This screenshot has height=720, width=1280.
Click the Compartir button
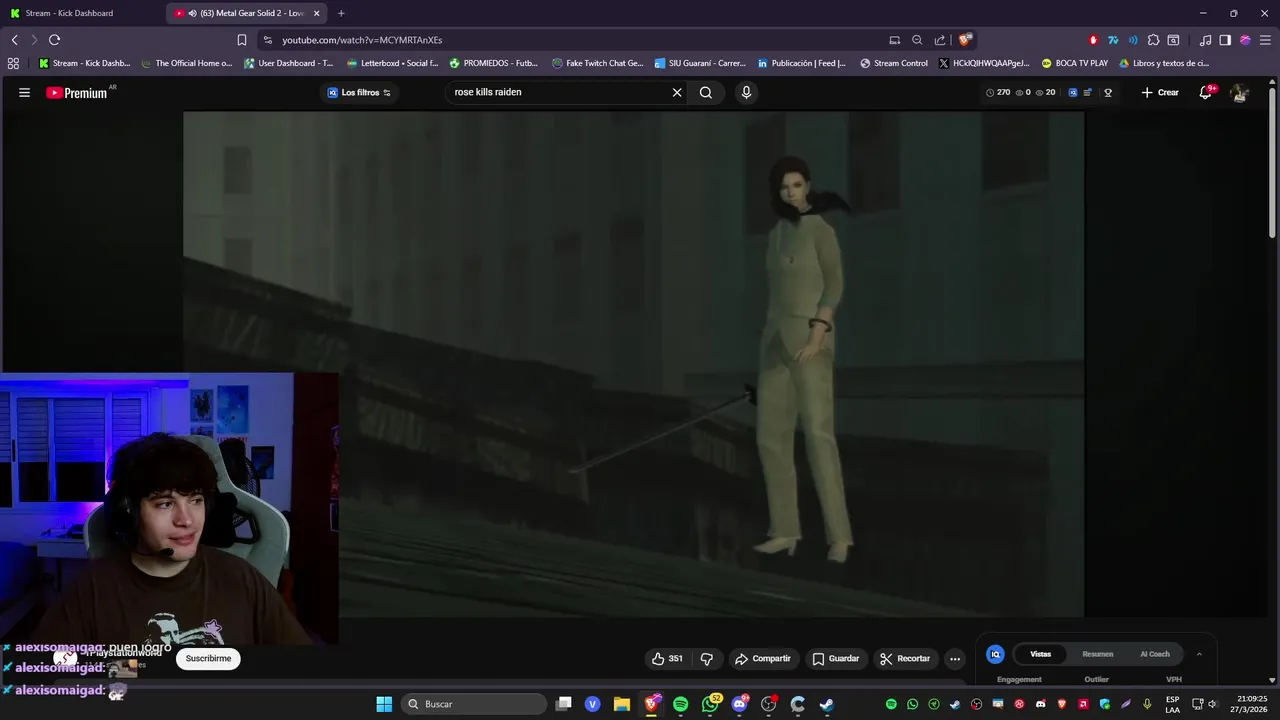(x=762, y=658)
